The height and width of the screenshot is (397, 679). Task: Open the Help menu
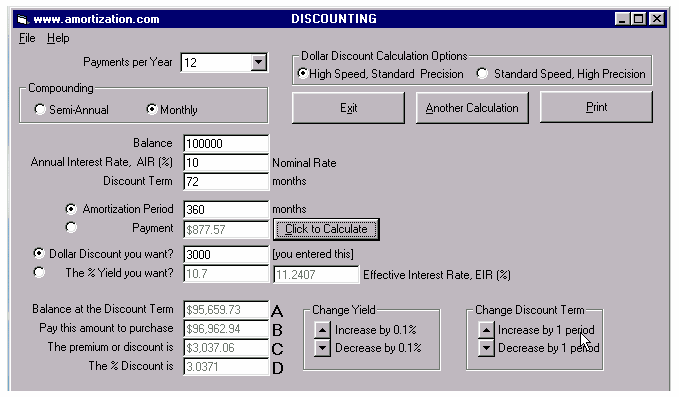click(58, 38)
